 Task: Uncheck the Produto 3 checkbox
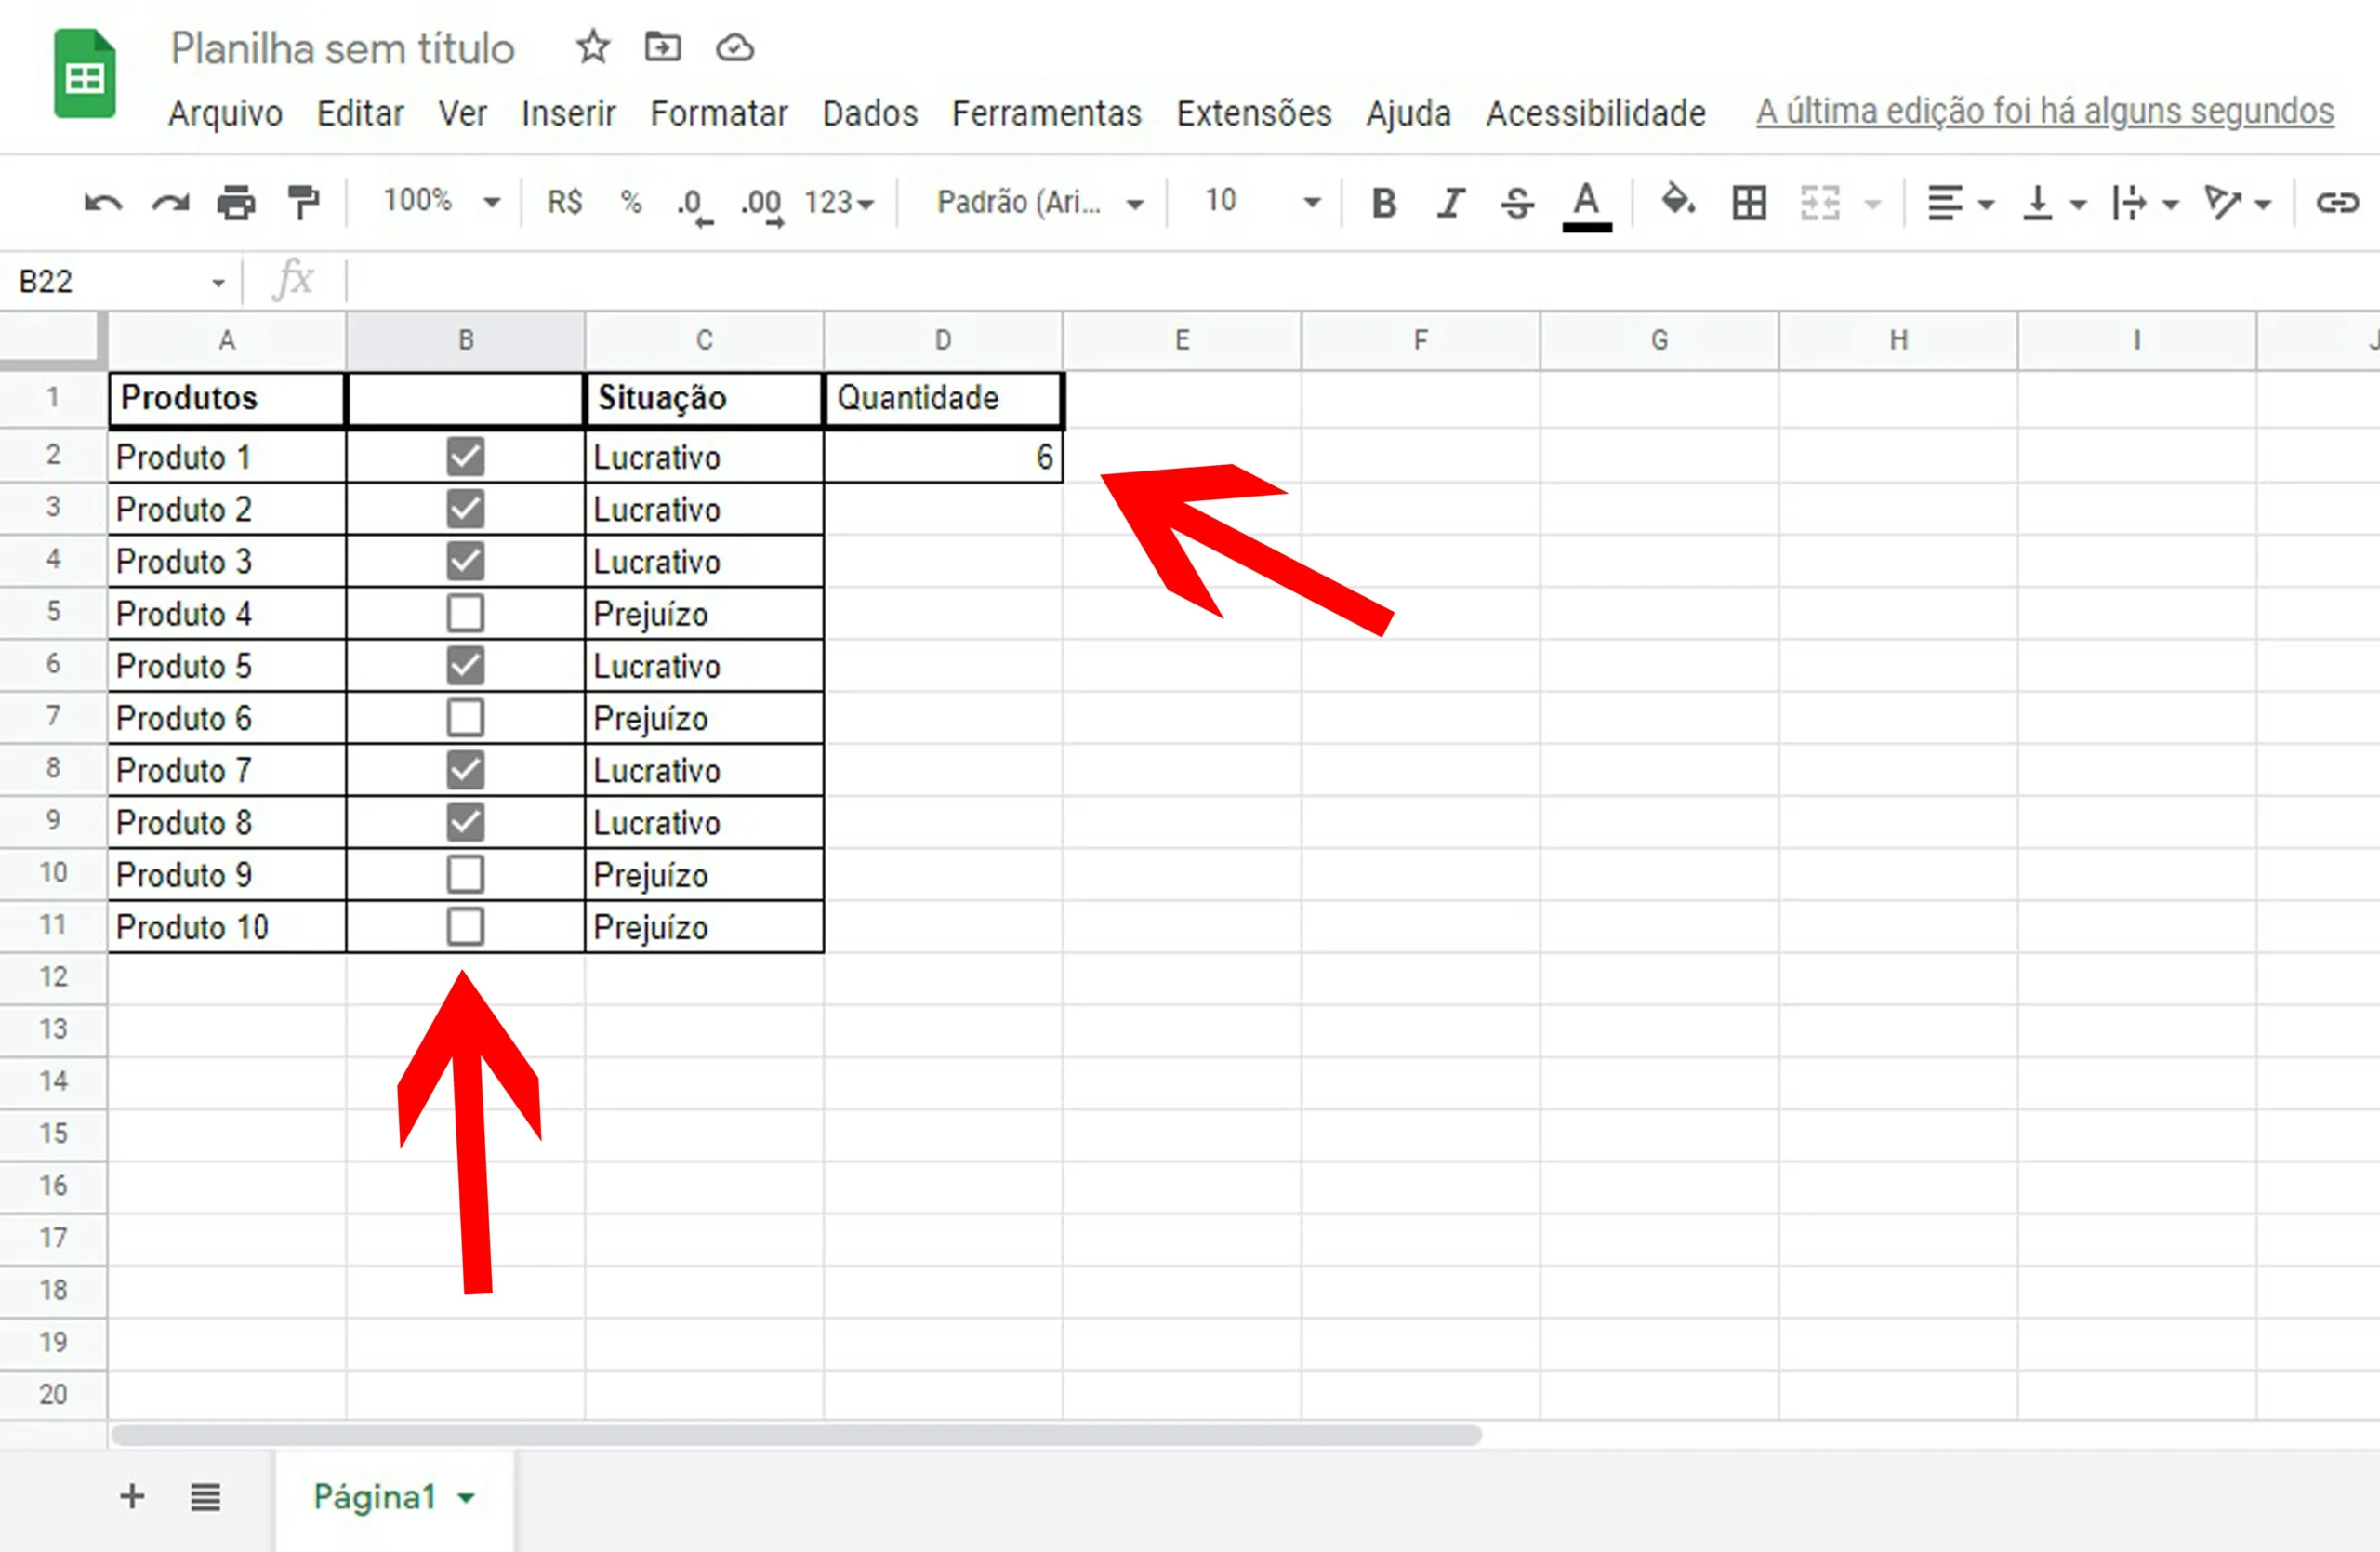(465, 561)
